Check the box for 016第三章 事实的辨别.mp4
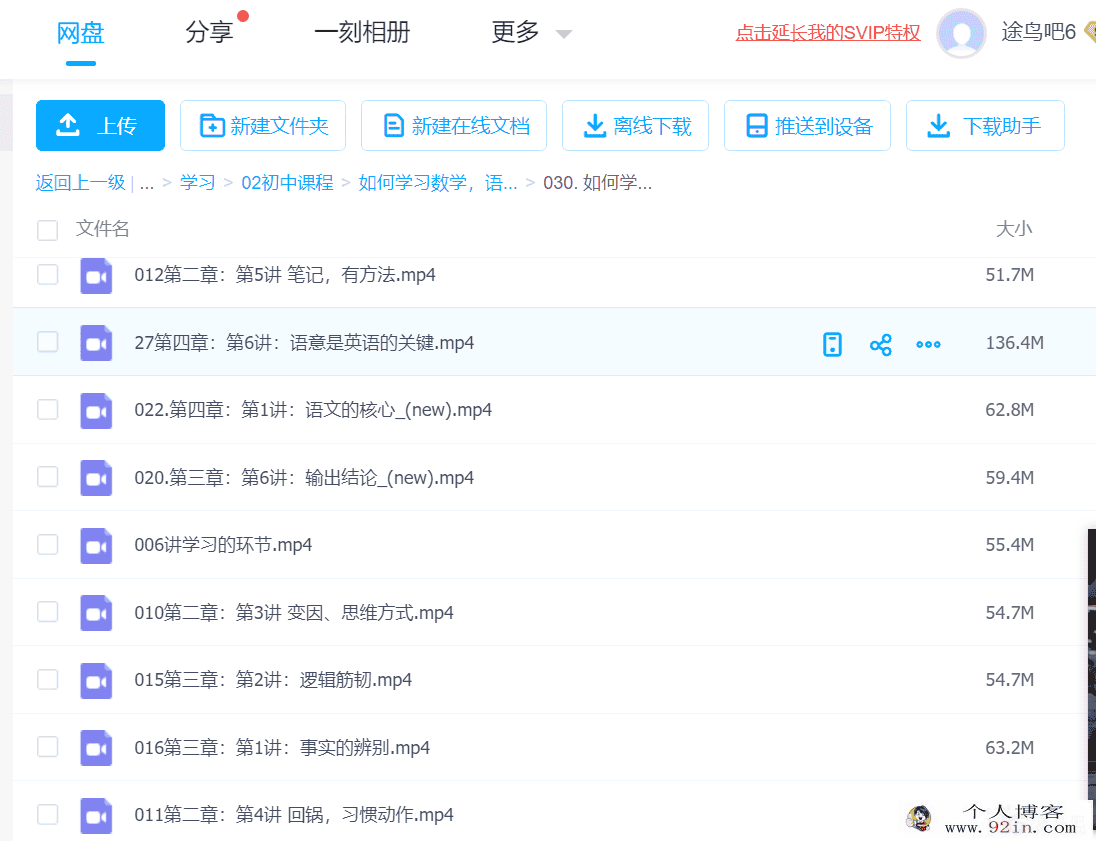1096x841 pixels. [48, 747]
